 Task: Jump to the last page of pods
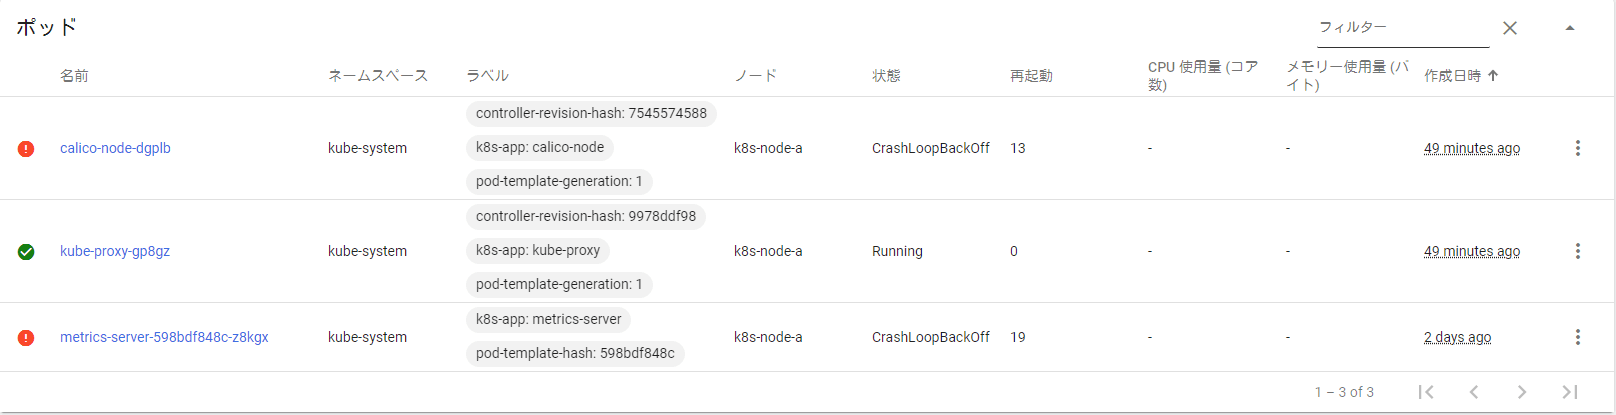coord(1570,392)
